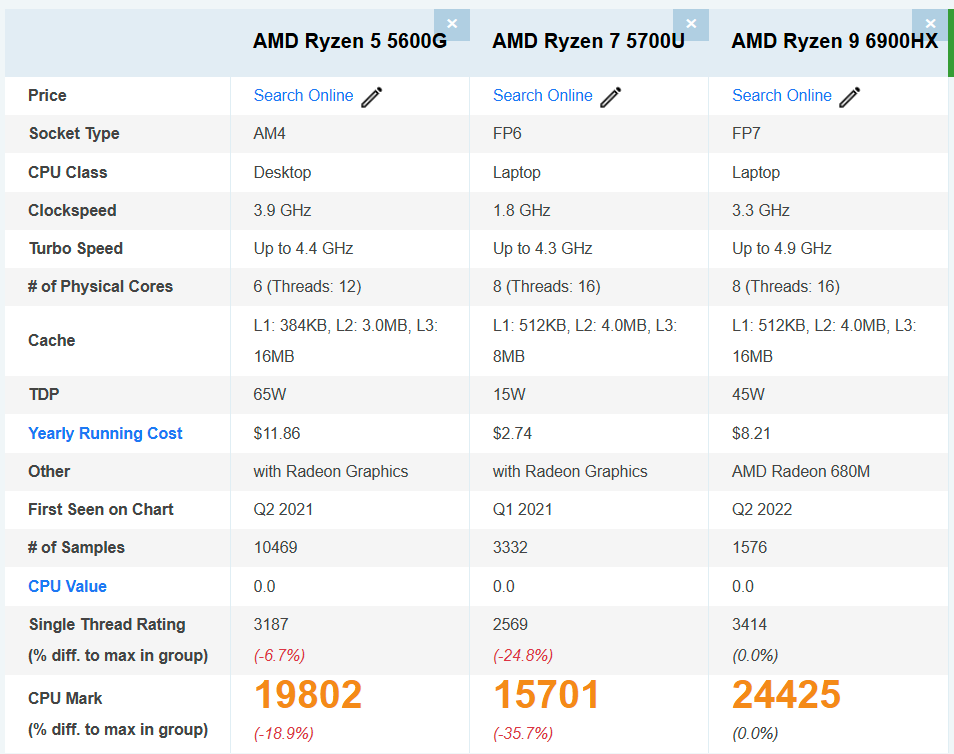954x754 pixels.
Task: Select the CPU Mark score 15701
Action: (x=546, y=694)
